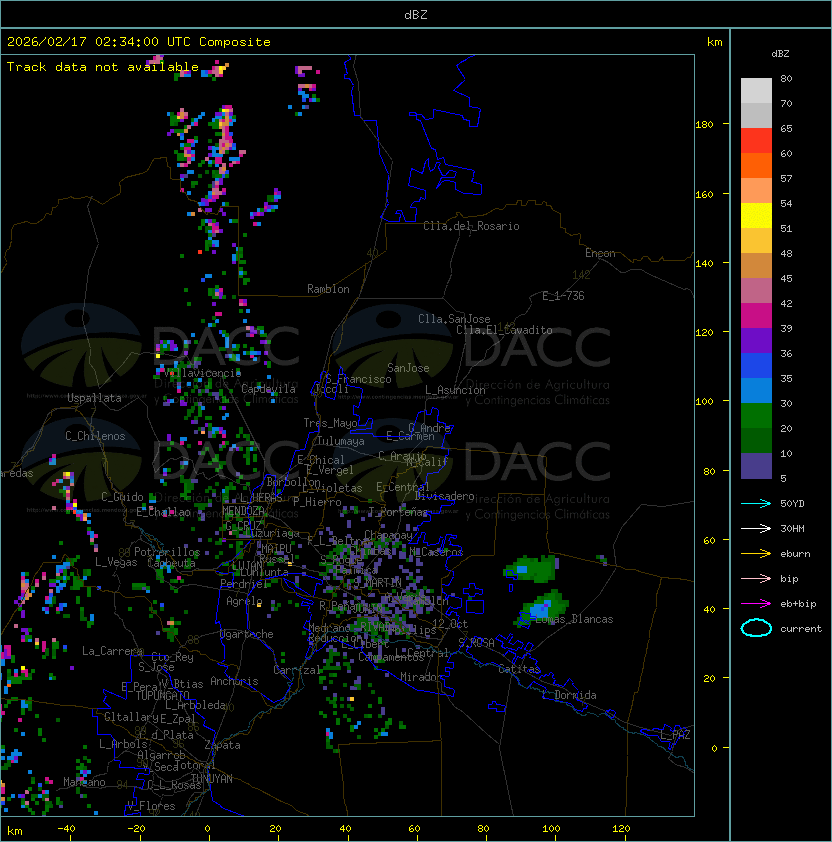Click the 'S_ROSA' place label
The width and height of the screenshot is (832, 842).
(477, 642)
